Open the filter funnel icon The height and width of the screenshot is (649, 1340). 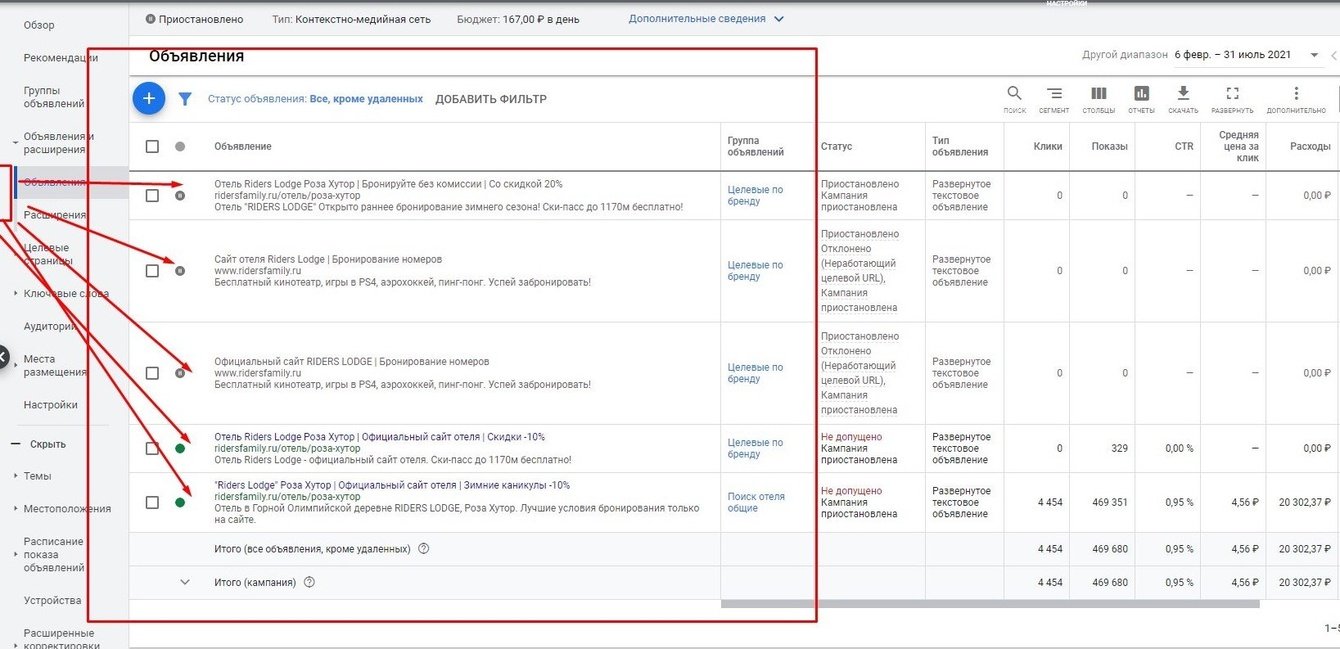pos(185,99)
